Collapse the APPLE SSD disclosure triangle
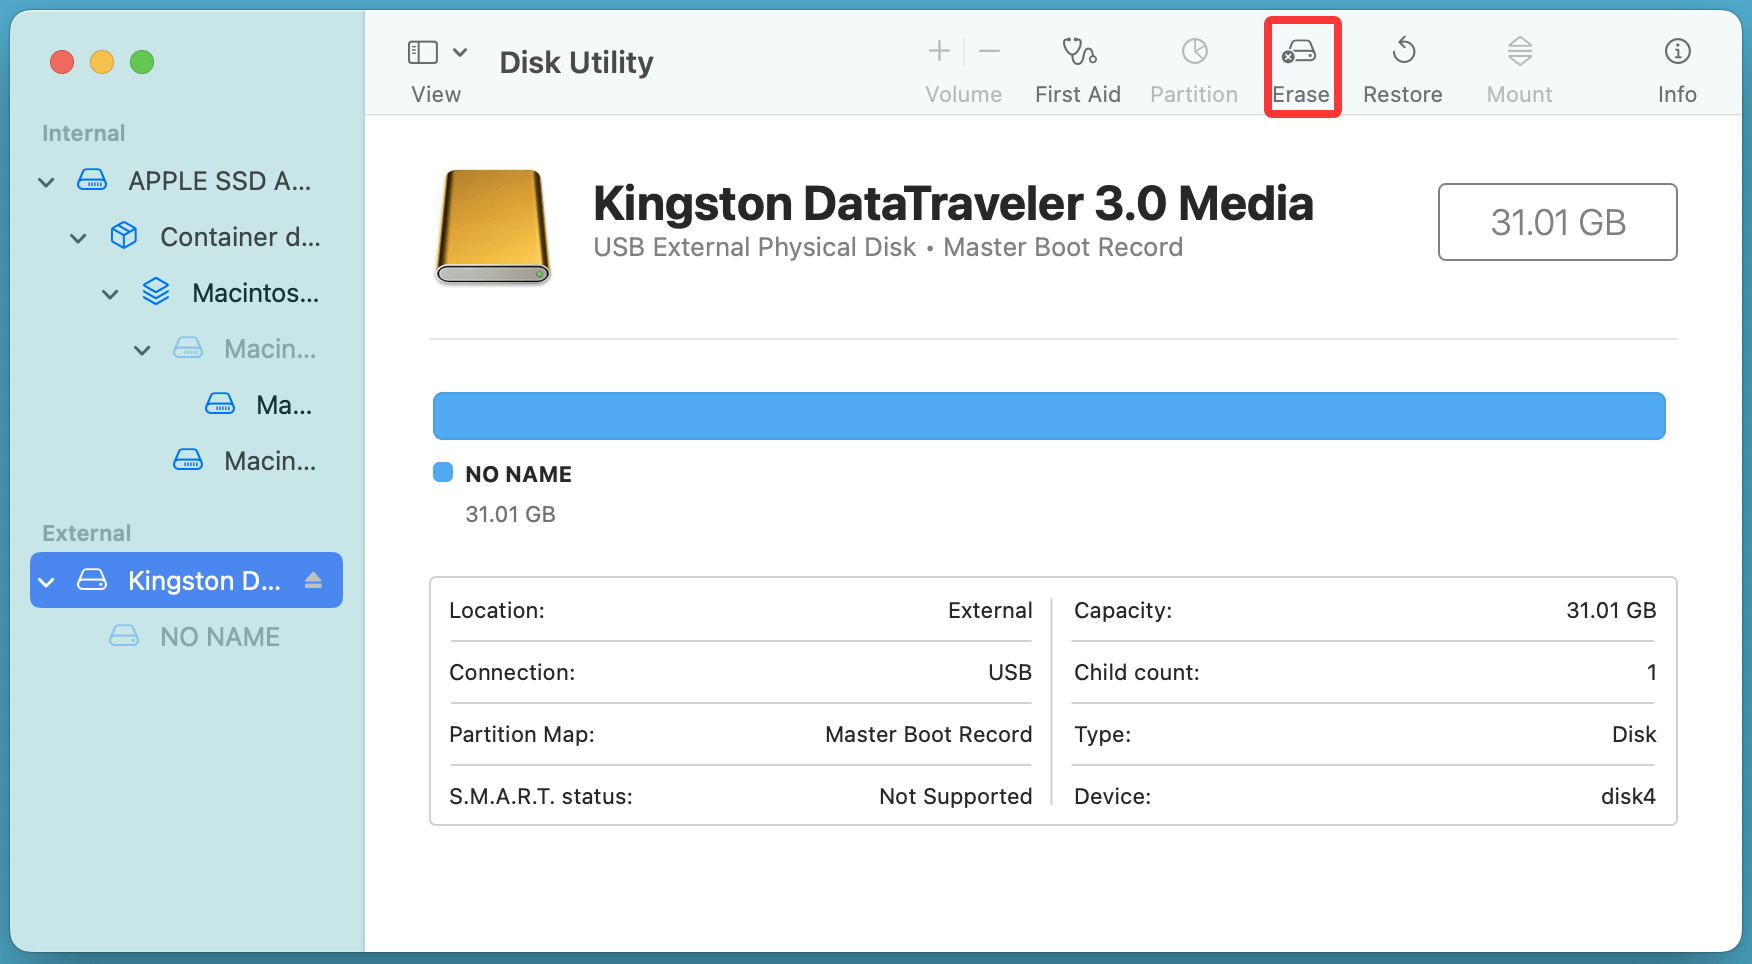Image resolution: width=1752 pixels, height=964 pixels. click(x=46, y=181)
